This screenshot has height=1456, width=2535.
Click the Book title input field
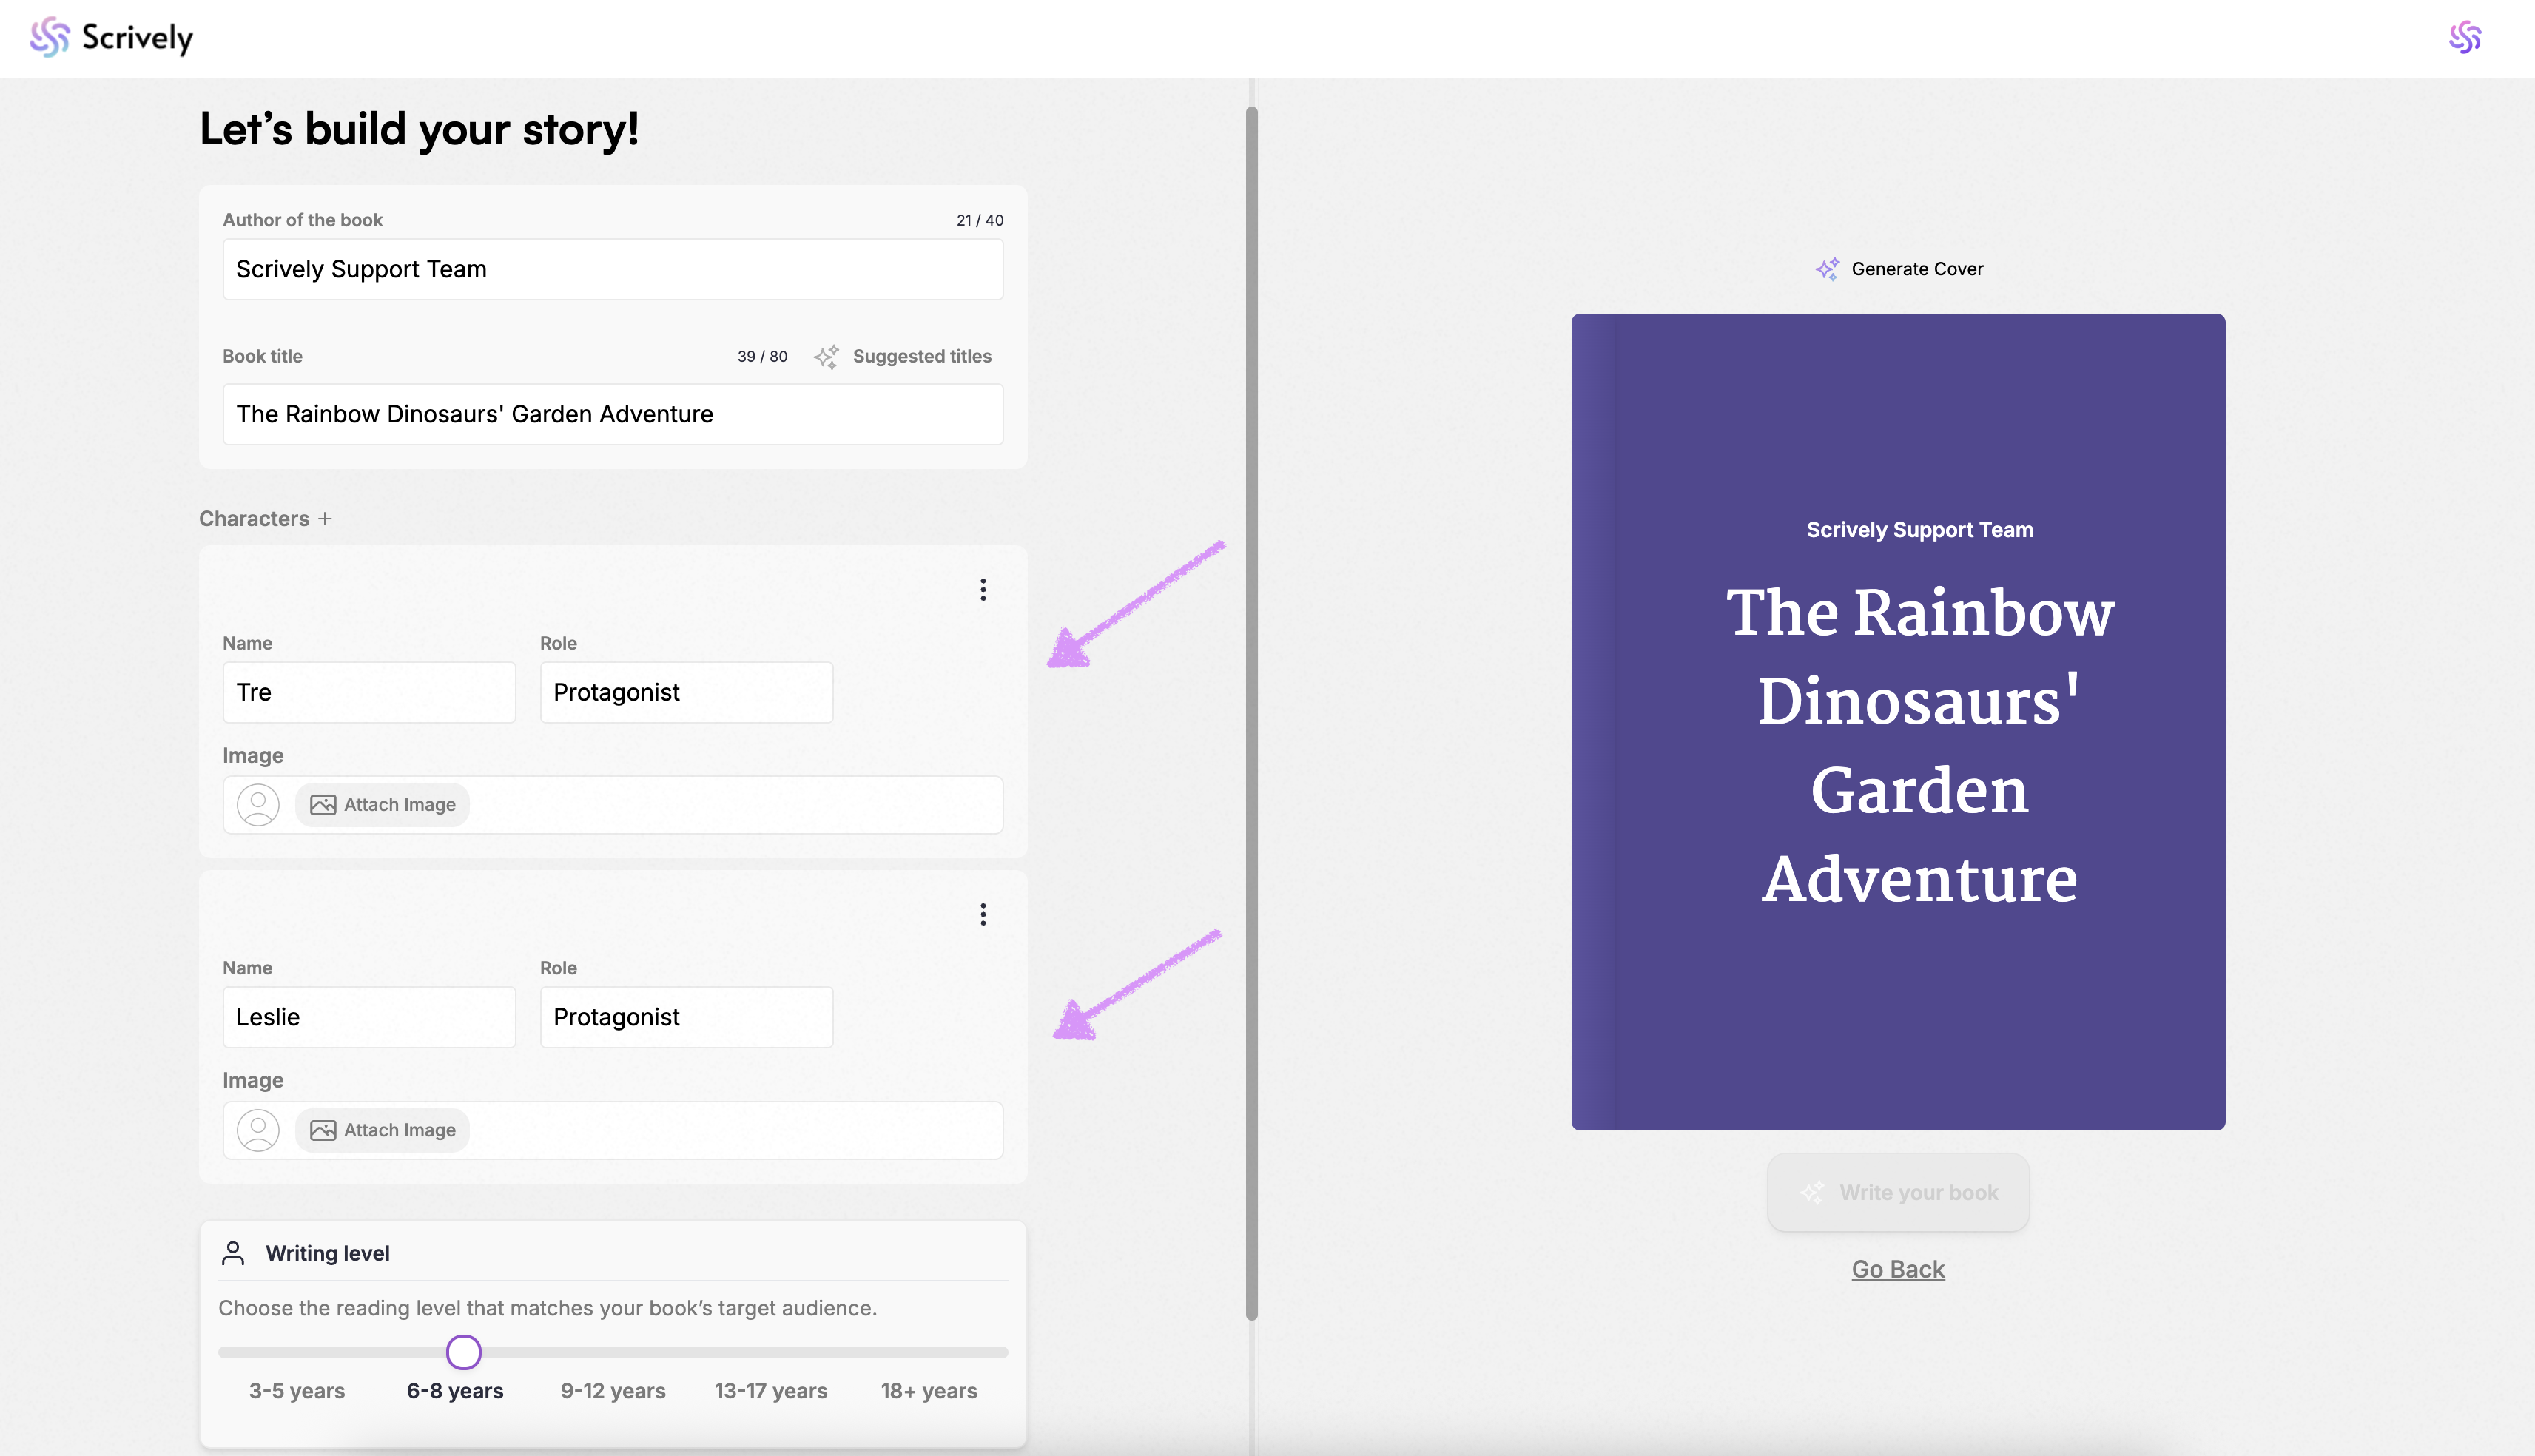pos(612,414)
